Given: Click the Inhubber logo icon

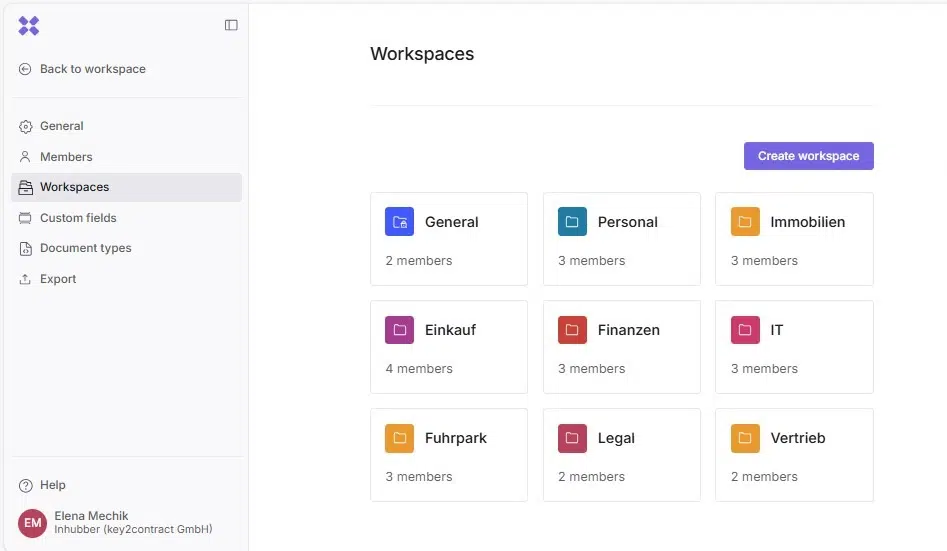Looking at the screenshot, I should 29,26.
